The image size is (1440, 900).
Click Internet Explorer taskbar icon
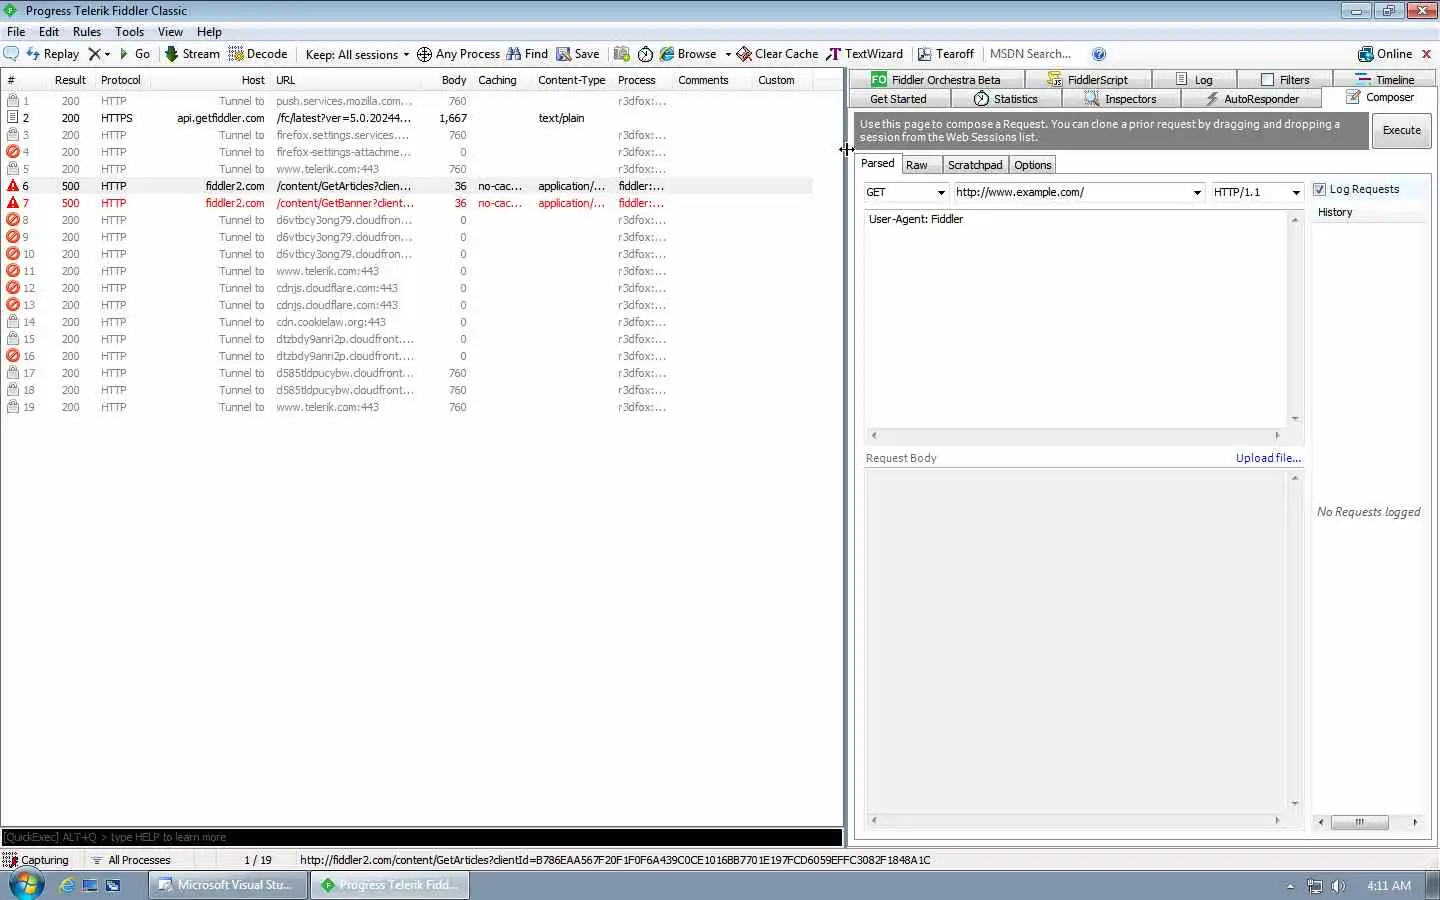pyautogui.click(x=67, y=885)
